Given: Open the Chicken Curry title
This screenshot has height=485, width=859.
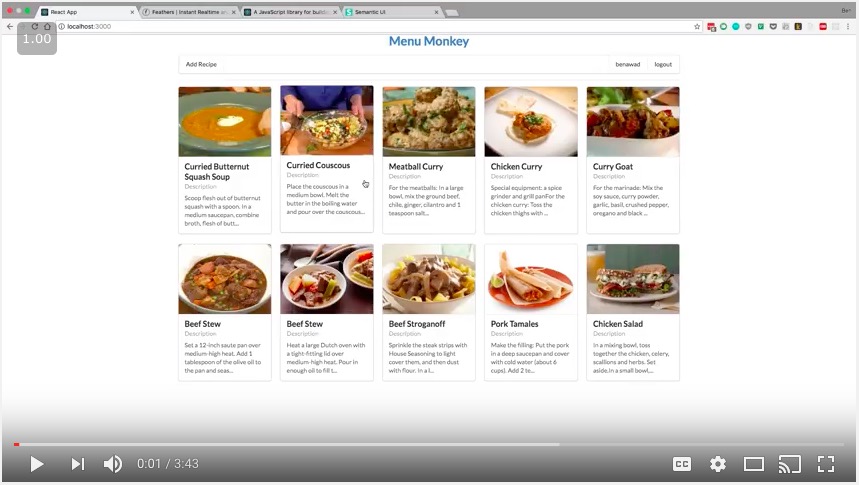Looking at the screenshot, I should pos(516,167).
